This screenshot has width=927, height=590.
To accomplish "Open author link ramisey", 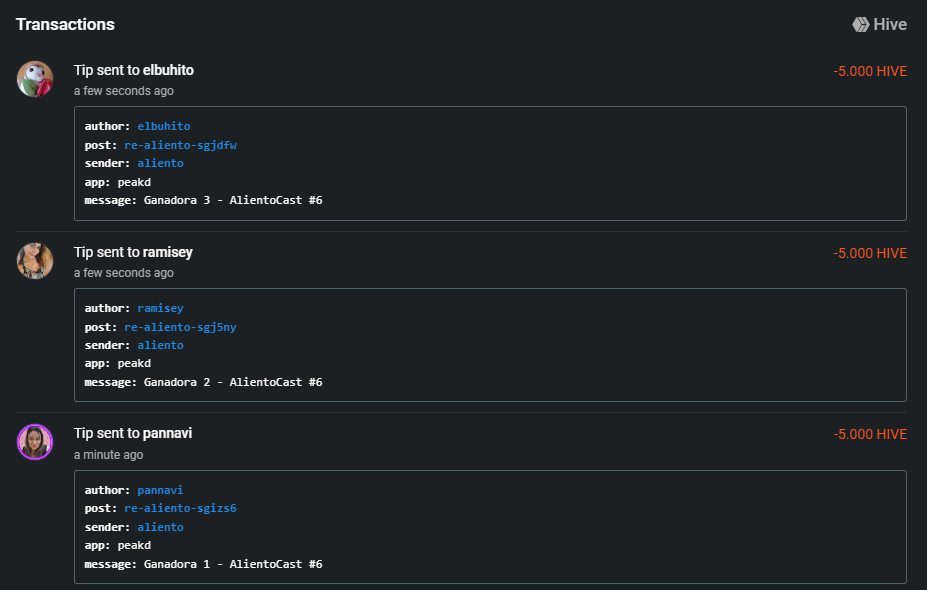I will (160, 308).
